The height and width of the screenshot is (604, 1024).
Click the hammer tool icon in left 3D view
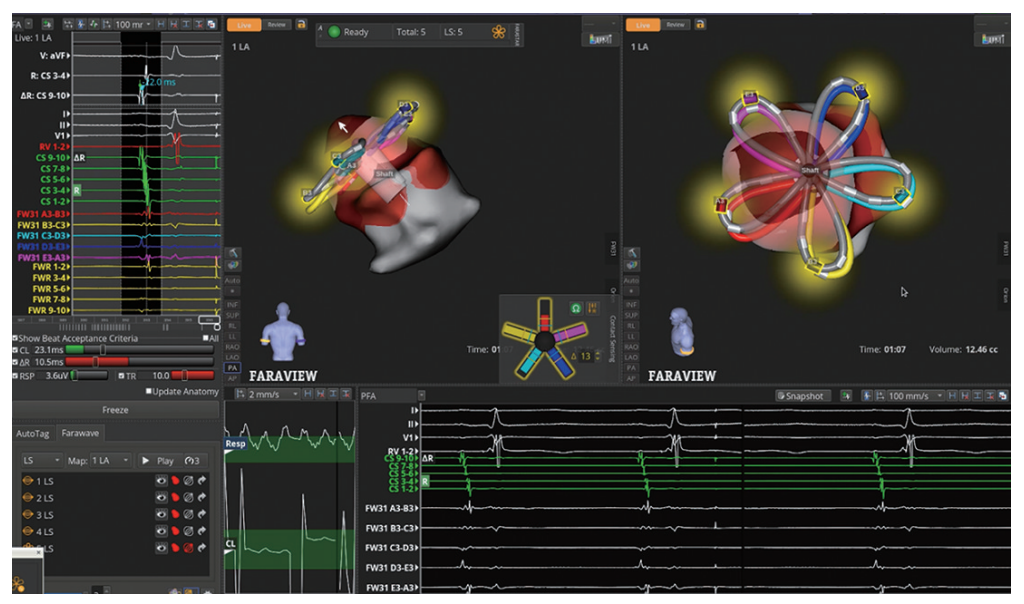tap(232, 253)
